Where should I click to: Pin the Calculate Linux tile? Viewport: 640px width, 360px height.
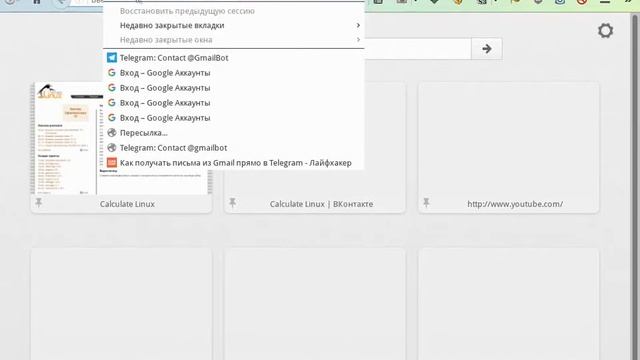tap(39, 202)
